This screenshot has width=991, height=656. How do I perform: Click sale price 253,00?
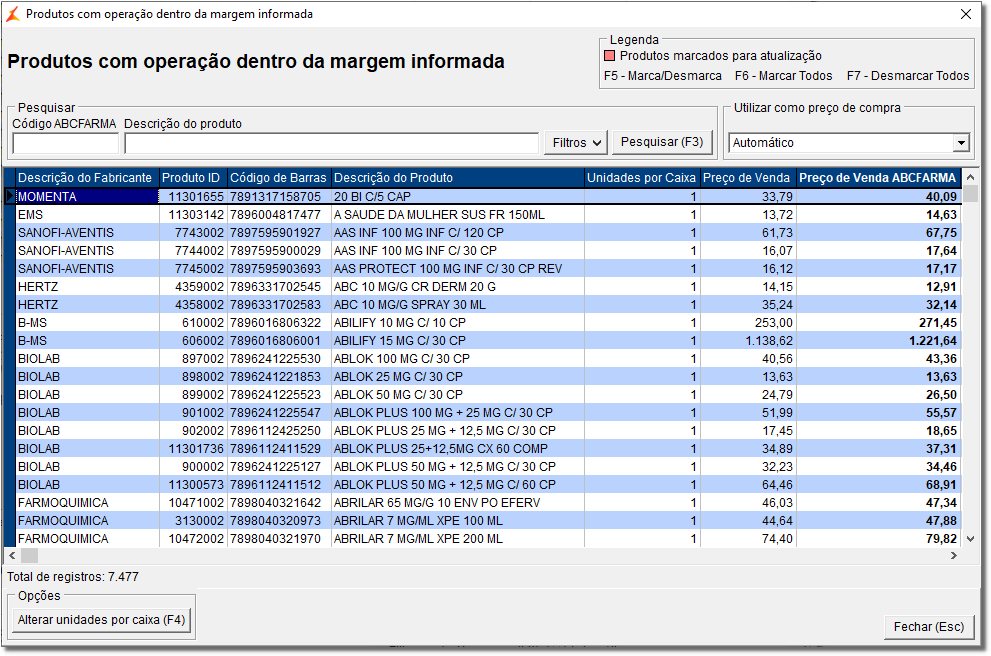click(774, 323)
